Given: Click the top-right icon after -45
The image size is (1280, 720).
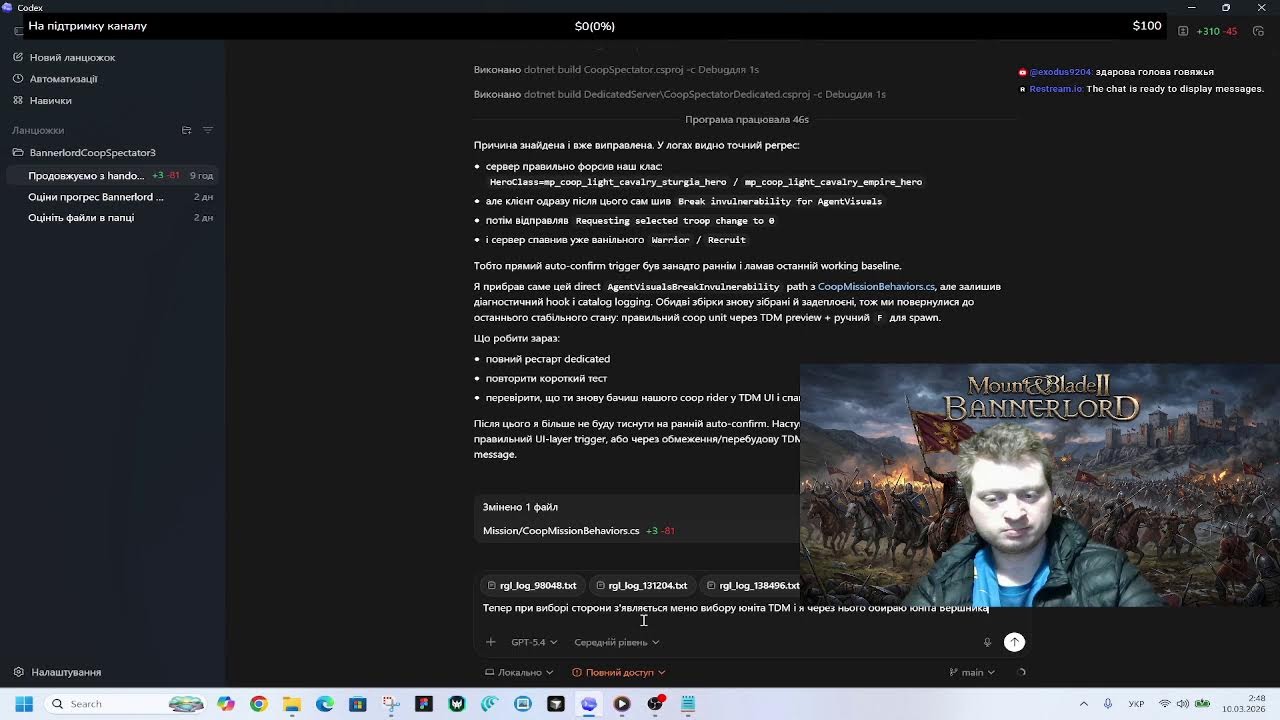Looking at the screenshot, I should 1258,31.
